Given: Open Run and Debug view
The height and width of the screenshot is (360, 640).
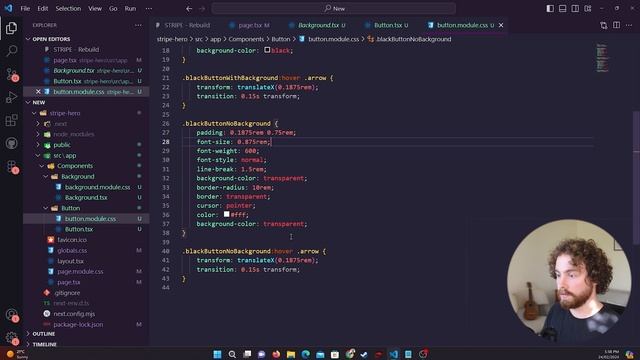Looking at the screenshot, I should (11, 97).
